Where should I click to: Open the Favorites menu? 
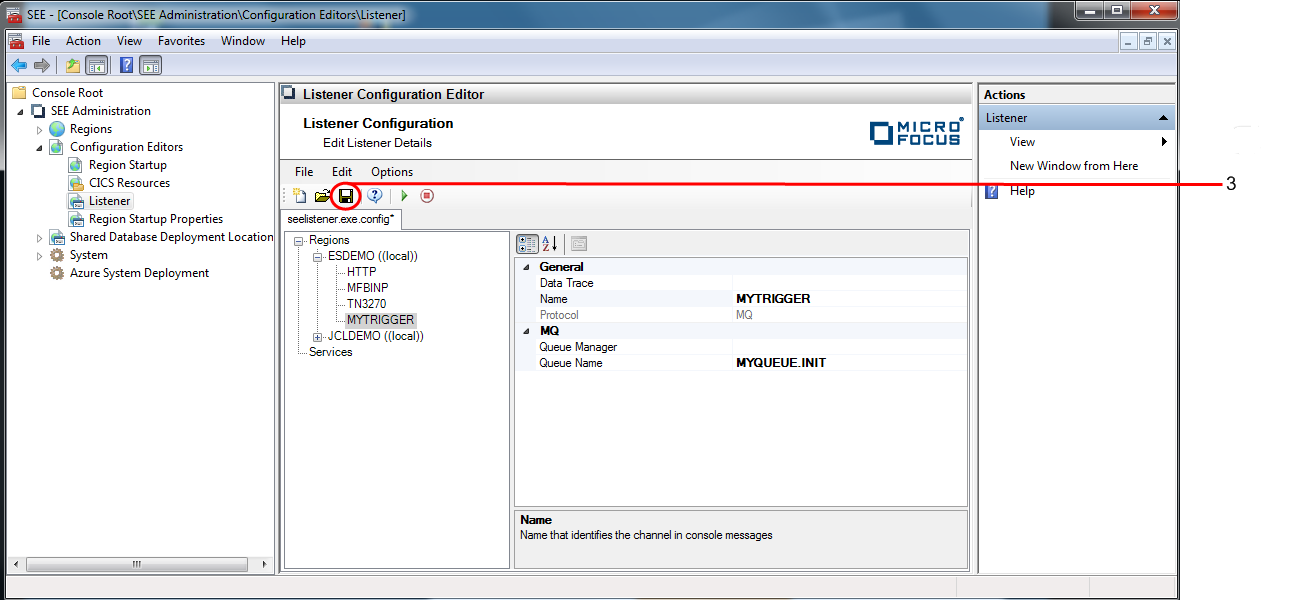(x=181, y=41)
